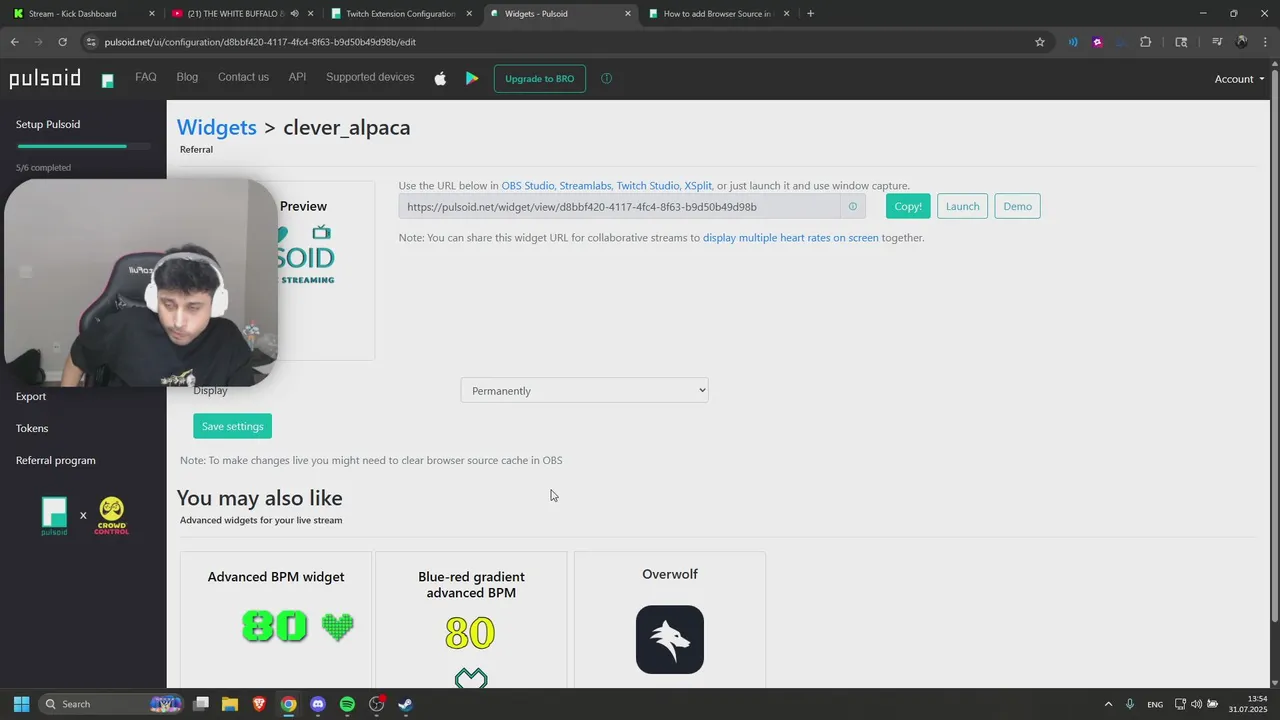The height and width of the screenshot is (720, 1280).
Task: Open the Overwolf wolf logo thumbnail
Action: (670, 639)
